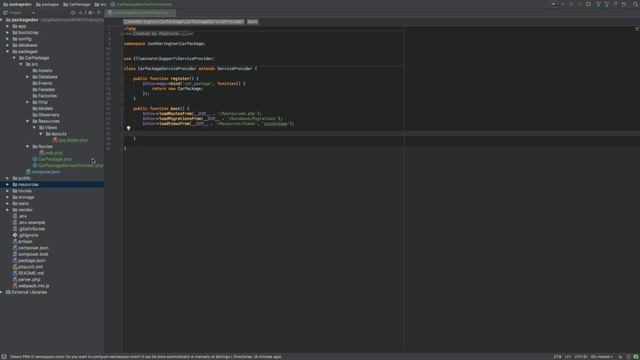Click the lightbulb intention icon in editor

coord(129,128)
